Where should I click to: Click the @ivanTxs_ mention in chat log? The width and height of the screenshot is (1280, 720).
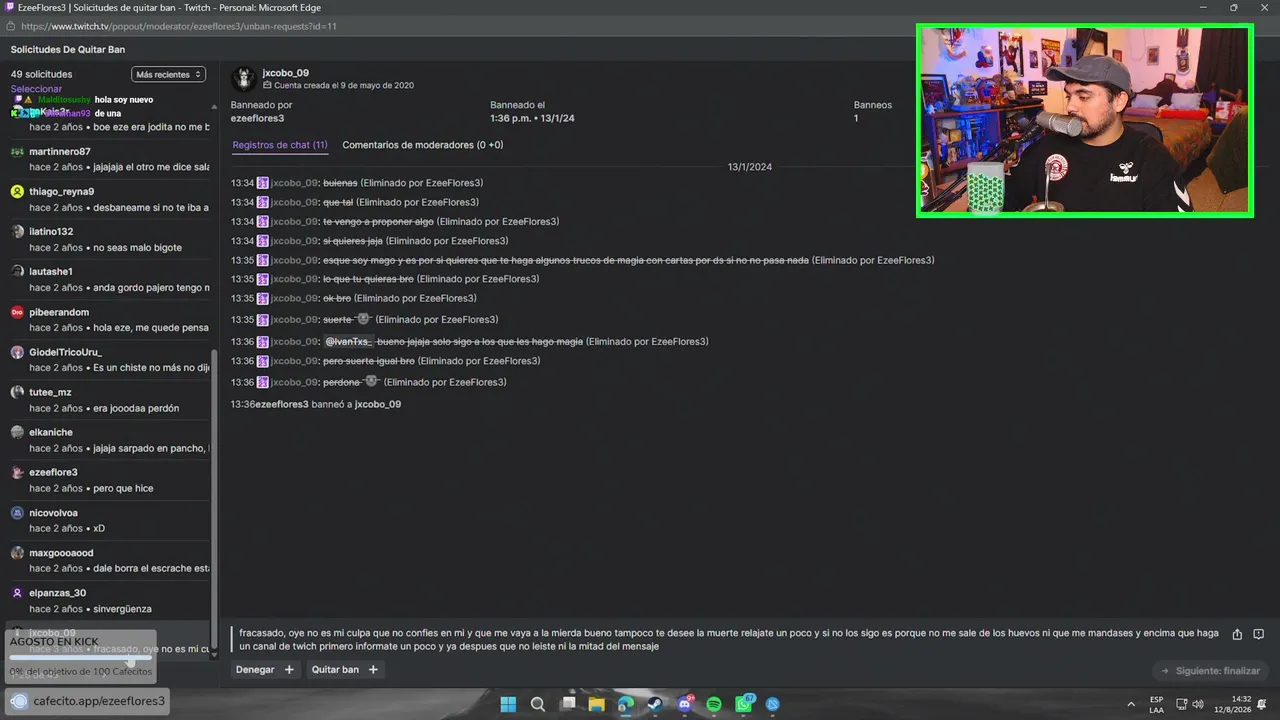click(349, 342)
